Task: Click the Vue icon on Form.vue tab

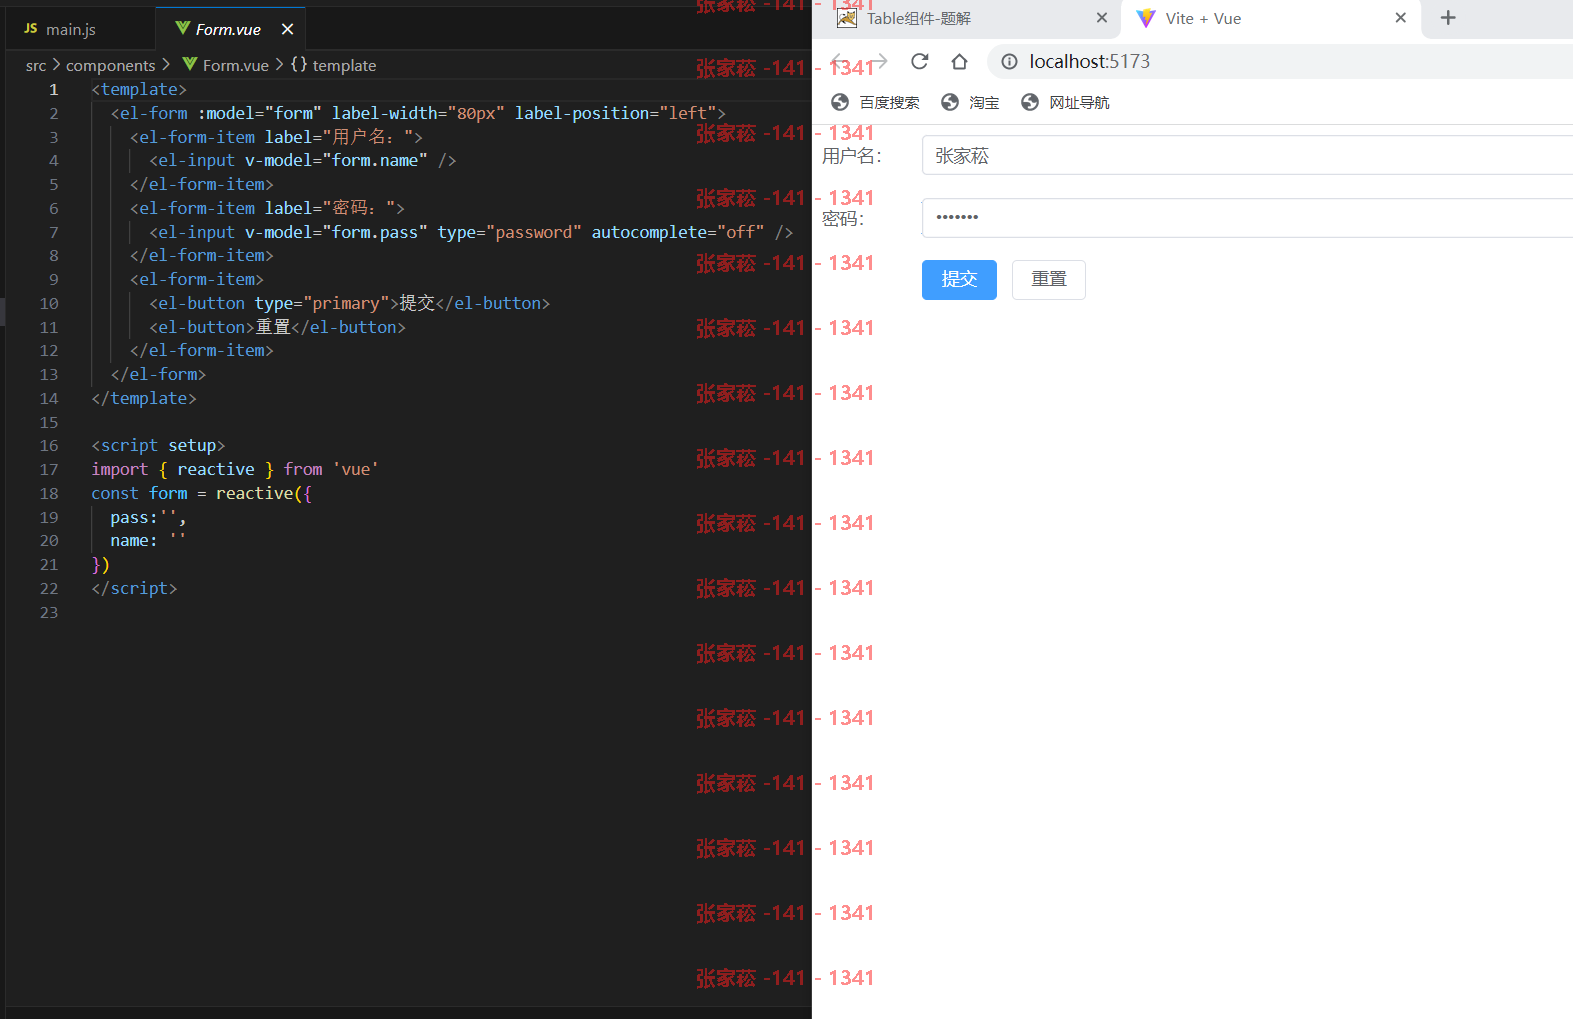Action: coord(183,28)
